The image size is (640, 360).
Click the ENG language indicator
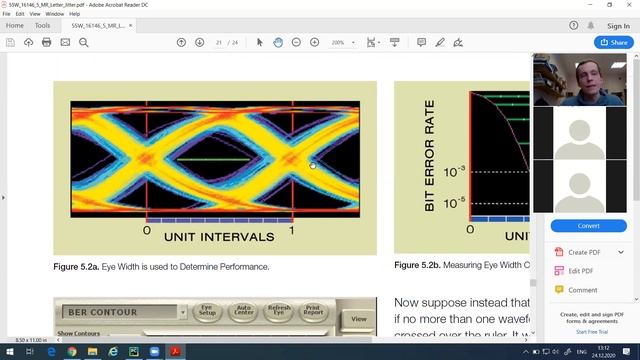582,352
